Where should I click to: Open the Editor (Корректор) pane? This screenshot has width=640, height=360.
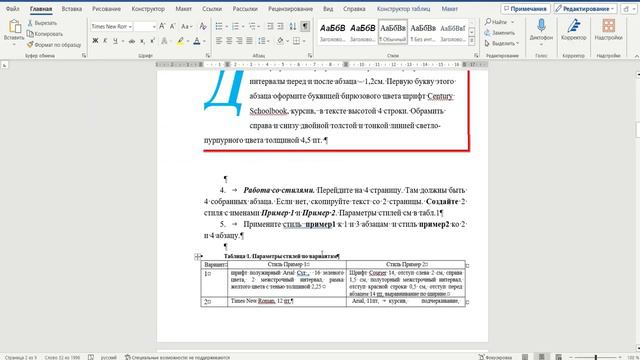tap(573, 29)
